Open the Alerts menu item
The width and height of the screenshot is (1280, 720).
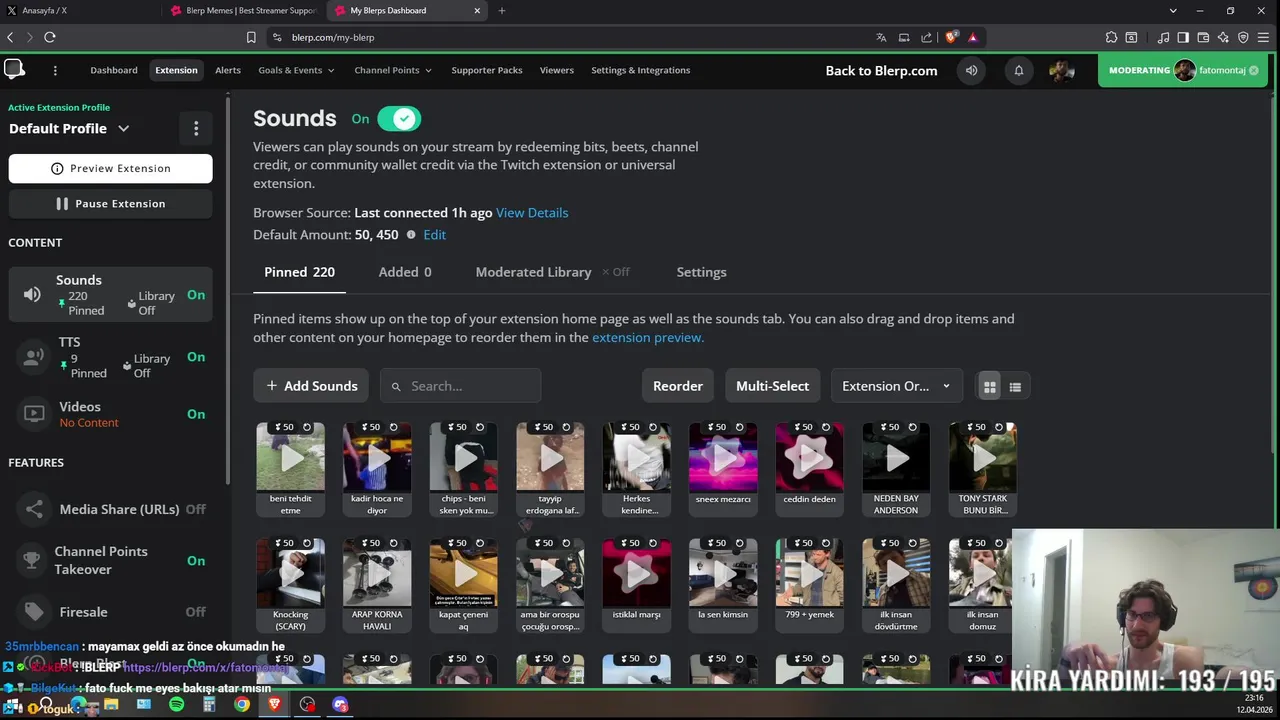(x=228, y=70)
